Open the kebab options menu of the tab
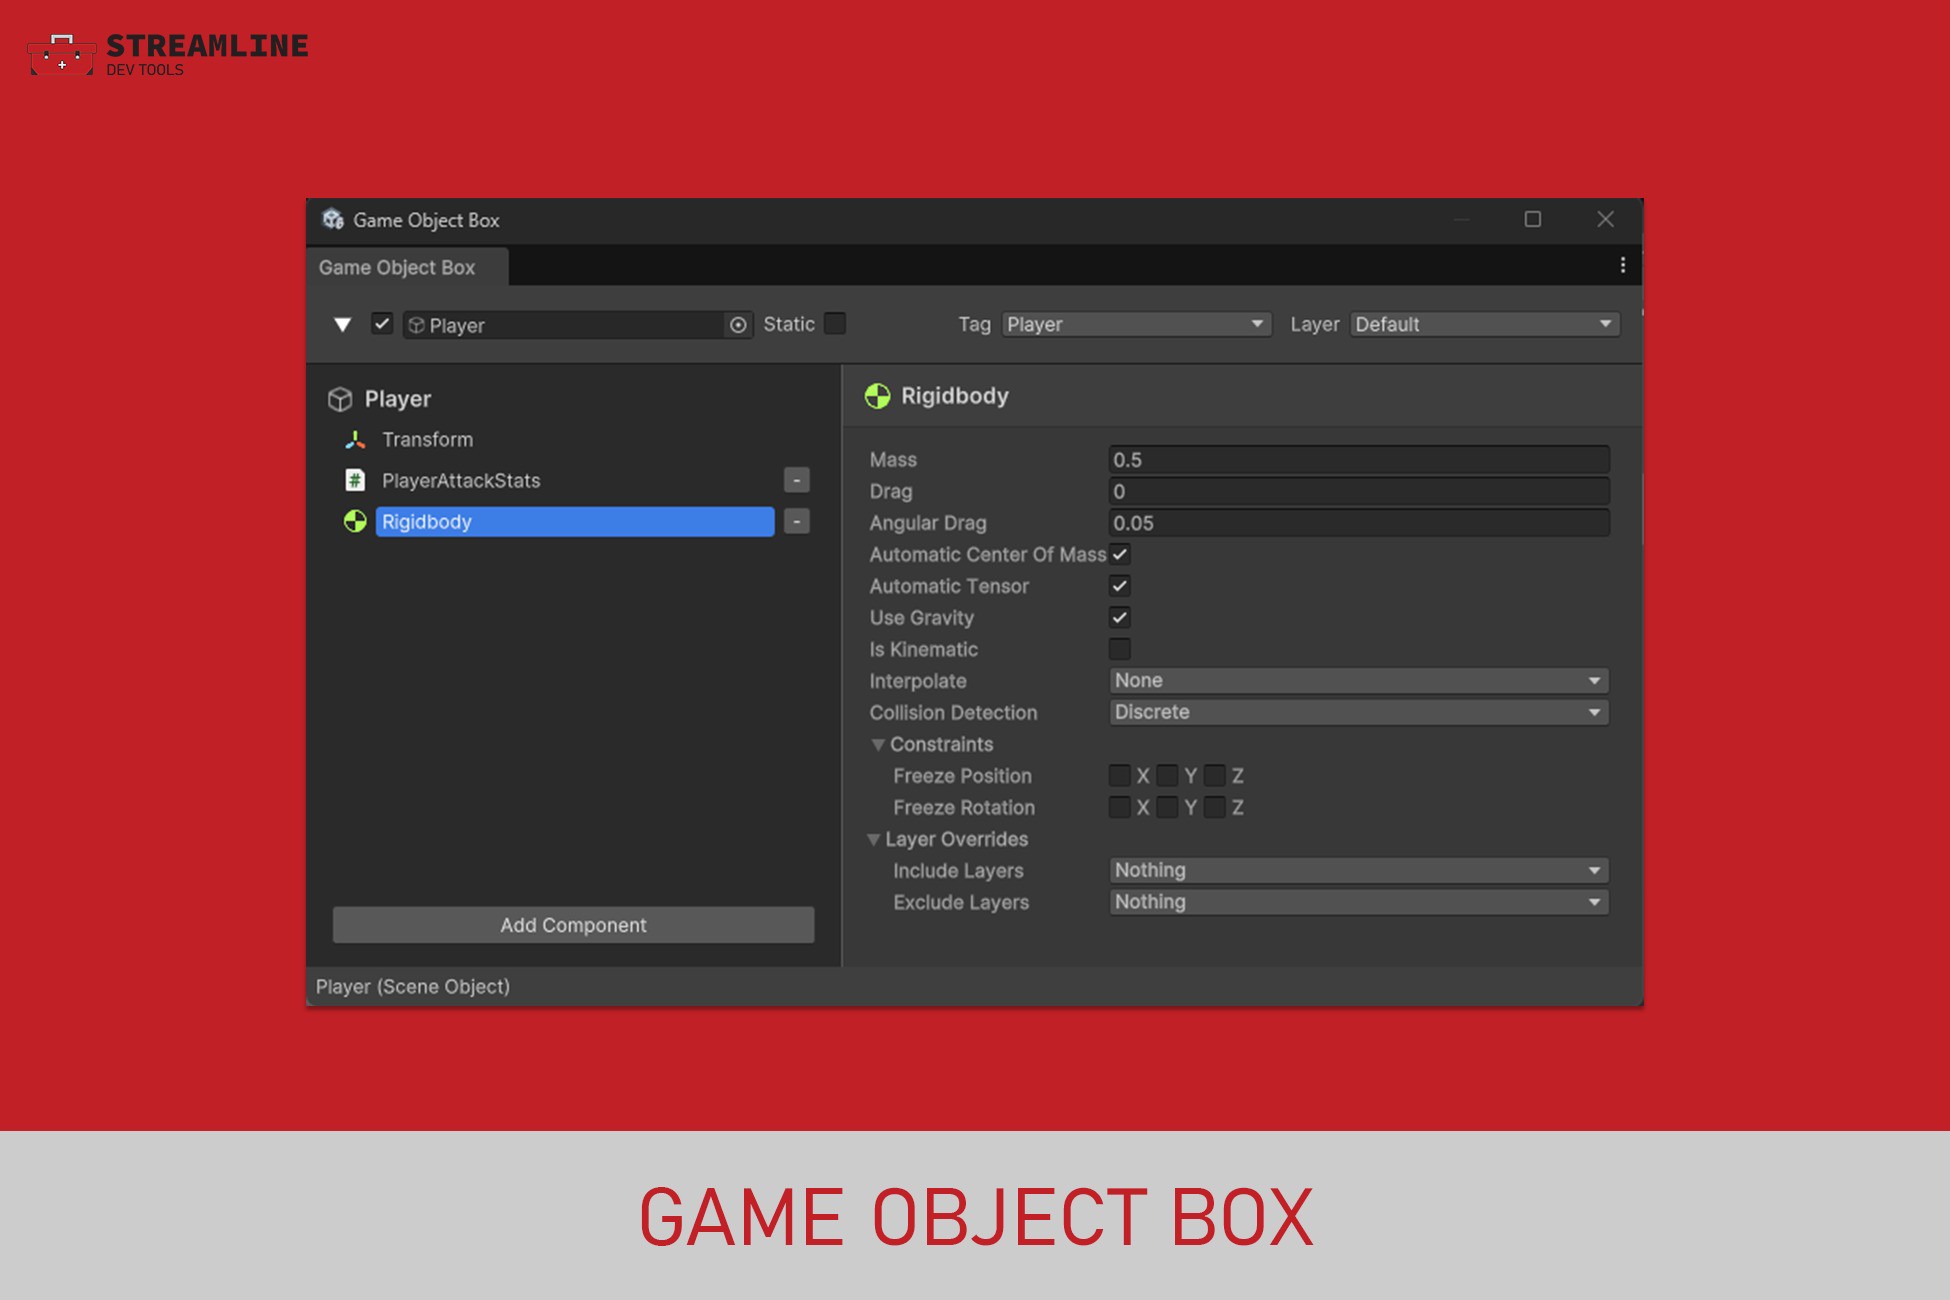1950x1300 pixels. 1622,265
